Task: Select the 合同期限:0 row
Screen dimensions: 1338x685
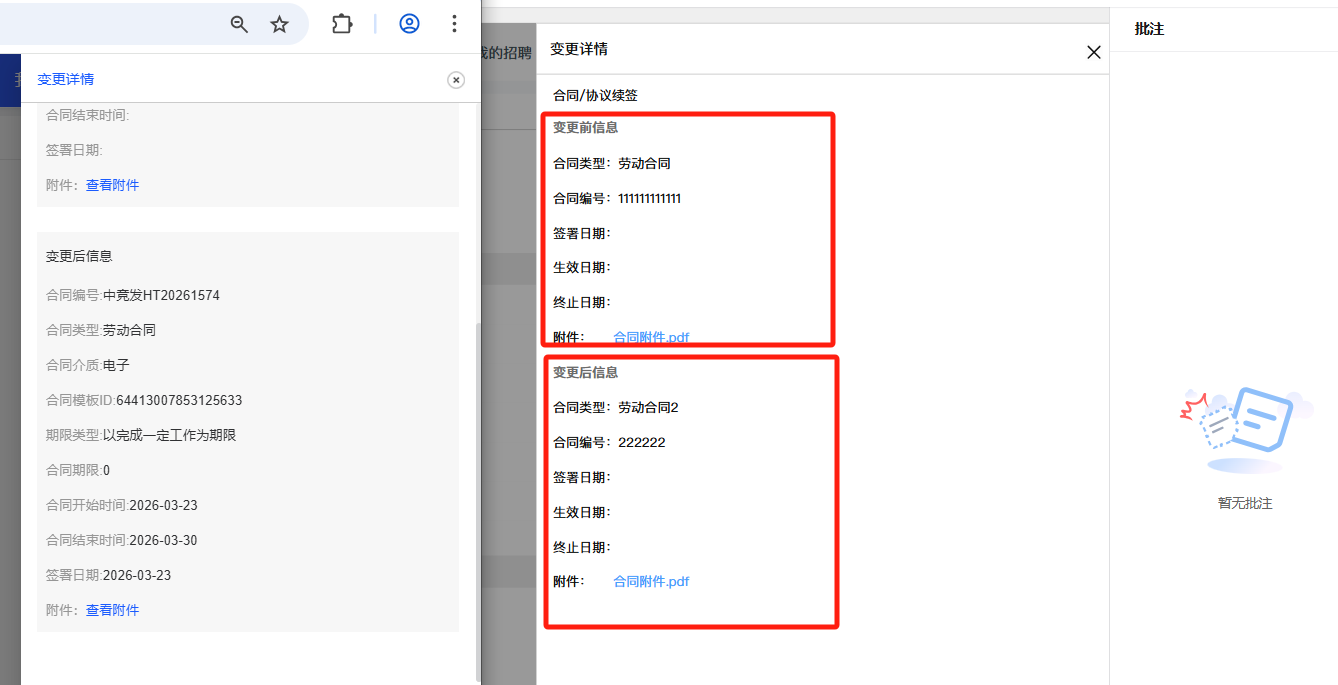Action: [x=78, y=470]
